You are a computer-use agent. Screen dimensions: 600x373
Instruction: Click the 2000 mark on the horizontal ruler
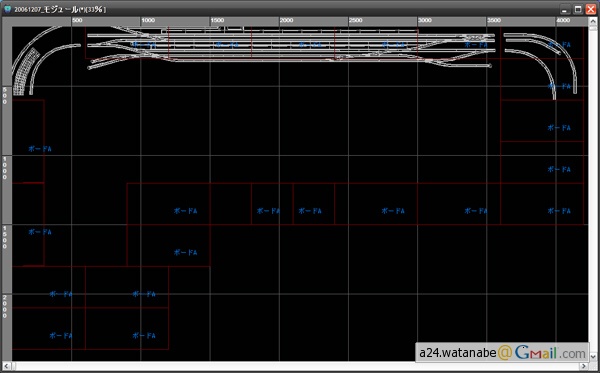click(286, 20)
